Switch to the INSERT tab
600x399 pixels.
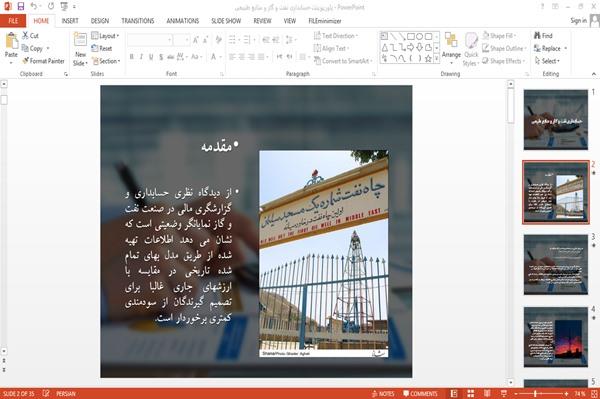pyautogui.click(x=70, y=21)
